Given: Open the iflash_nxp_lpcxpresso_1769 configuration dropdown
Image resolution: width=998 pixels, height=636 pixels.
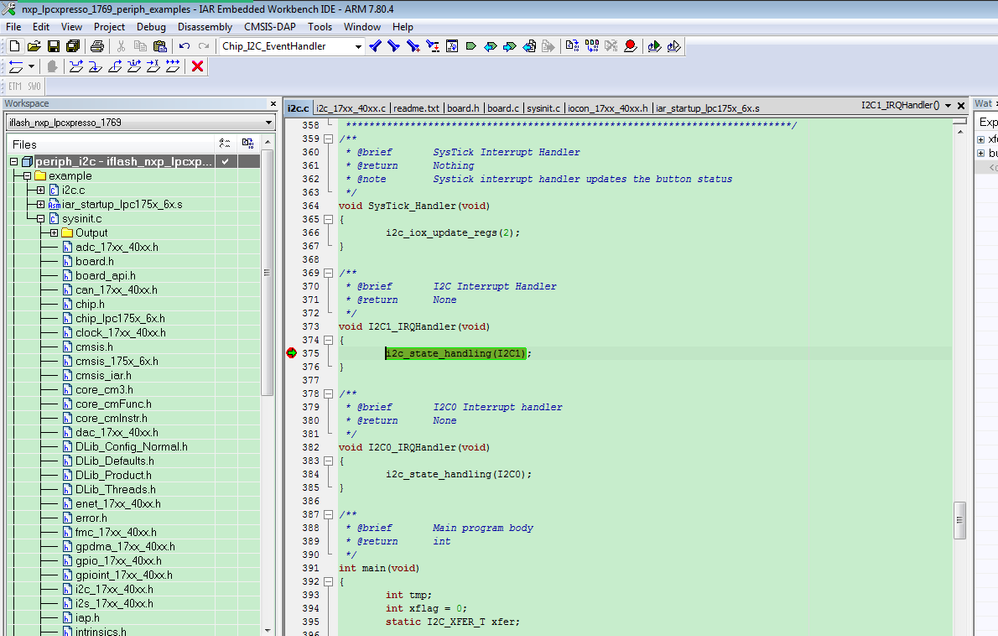Looking at the screenshot, I should tap(268, 123).
